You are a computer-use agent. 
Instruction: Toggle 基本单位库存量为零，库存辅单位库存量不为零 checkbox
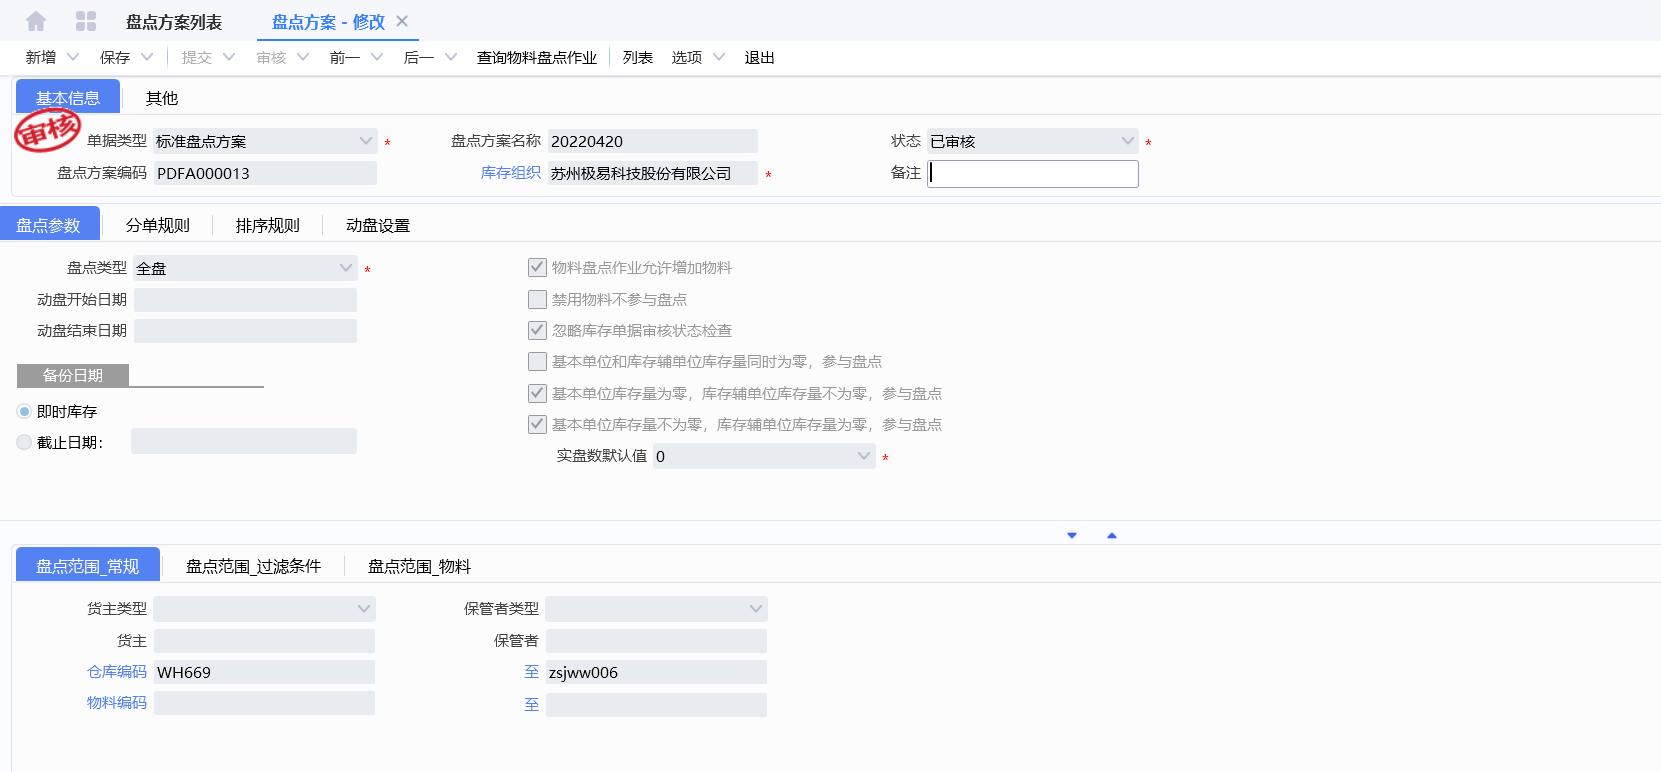pyautogui.click(x=537, y=393)
